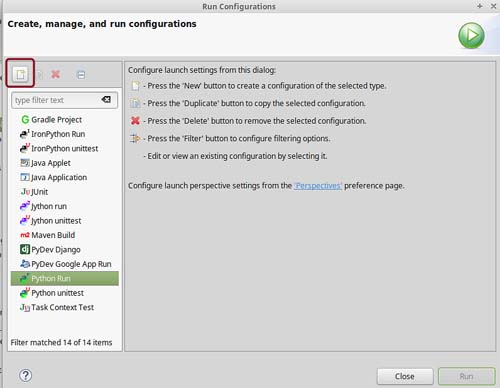Click the Close button

[x=405, y=376]
